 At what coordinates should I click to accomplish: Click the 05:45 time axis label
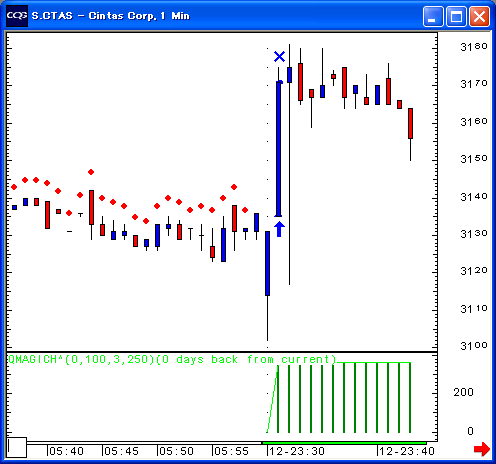point(121,451)
